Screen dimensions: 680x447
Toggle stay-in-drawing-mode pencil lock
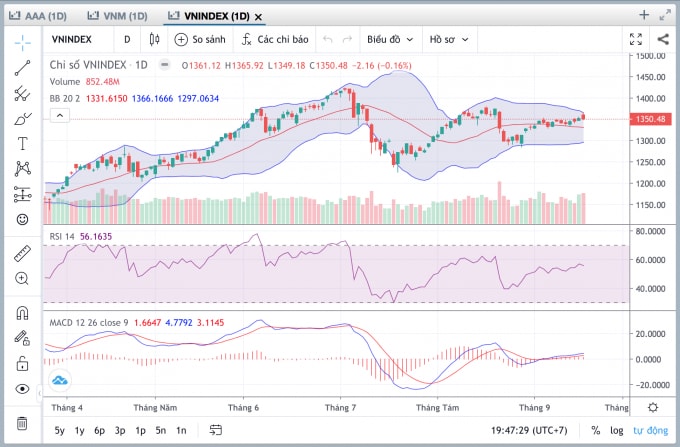coord(22,338)
